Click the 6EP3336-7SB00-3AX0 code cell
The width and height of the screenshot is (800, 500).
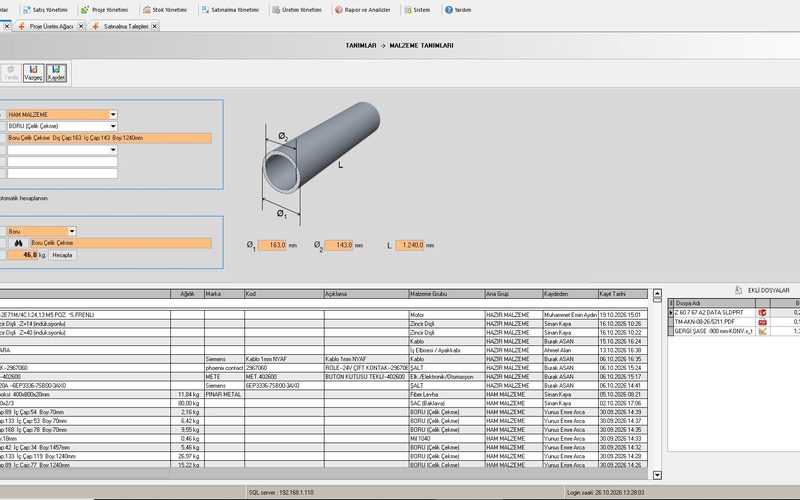tap(284, 386)
